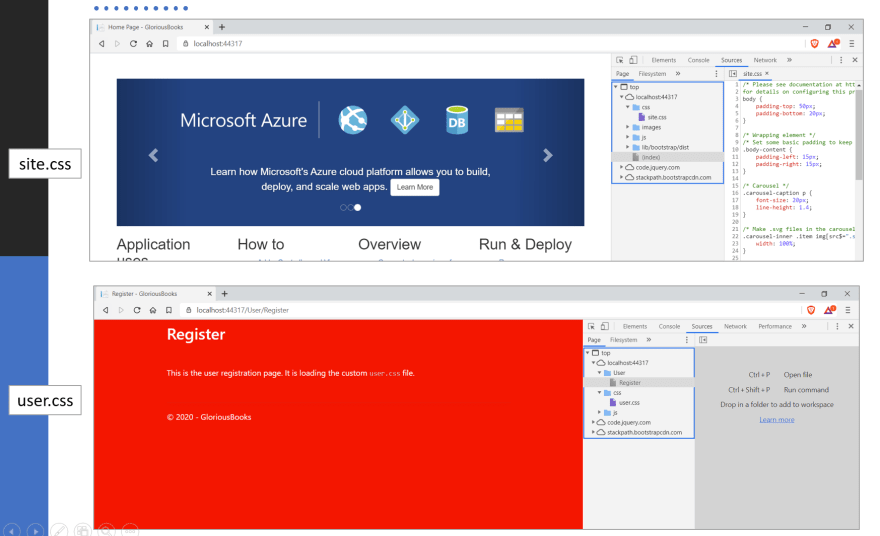Screen dimensions: 880x536
Task: Open new tab next to Register tab
Action: point(224,294)
